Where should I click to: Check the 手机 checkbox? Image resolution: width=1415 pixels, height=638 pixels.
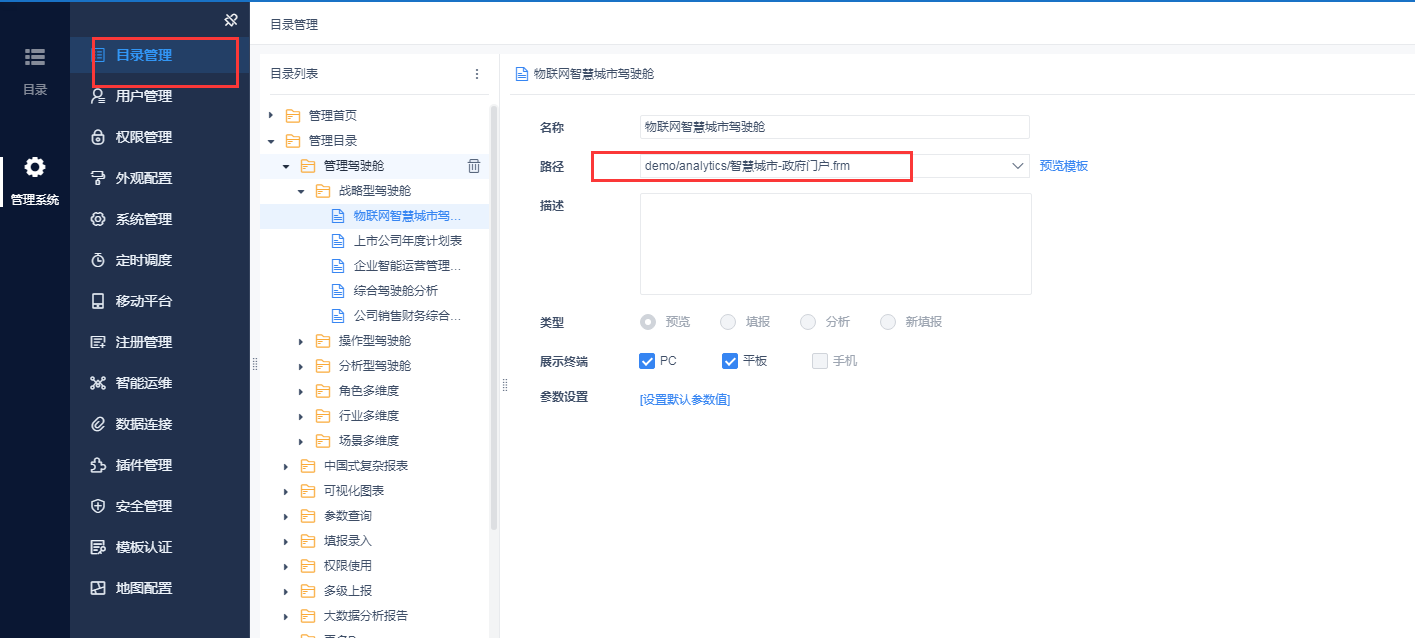(x=820, y=361)
